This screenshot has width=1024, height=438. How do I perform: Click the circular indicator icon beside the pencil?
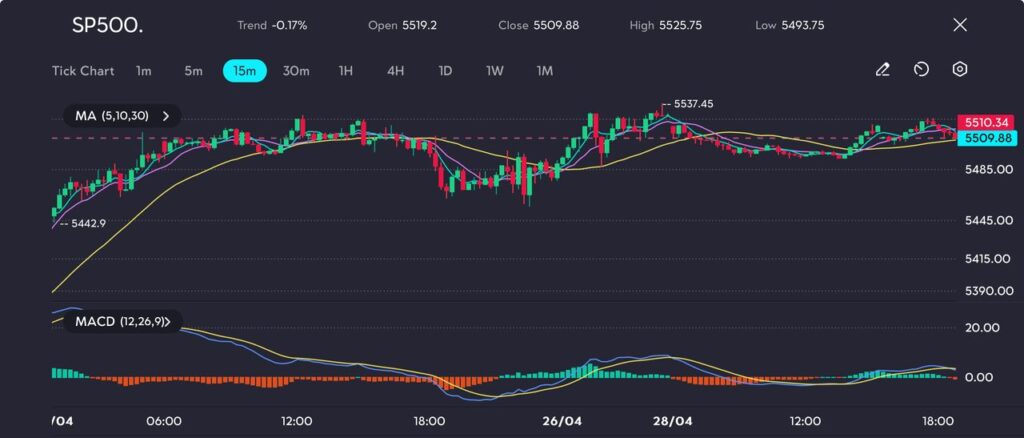(921, 70)
